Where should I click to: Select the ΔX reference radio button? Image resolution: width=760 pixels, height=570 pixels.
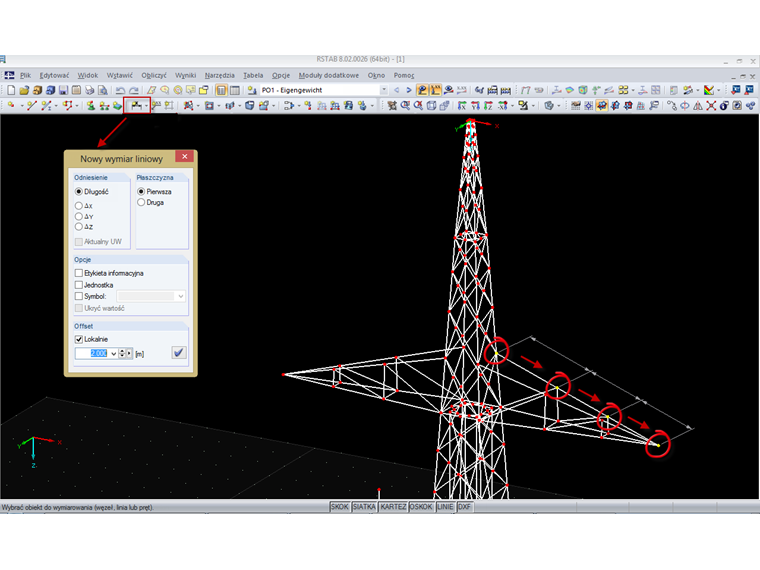[x=79, y=205]
